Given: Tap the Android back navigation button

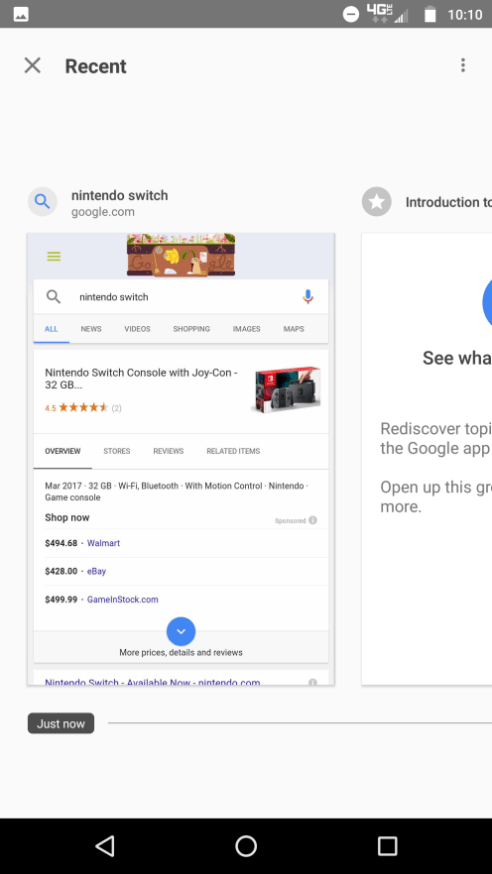Looking at the screenshot, I should [105, 846].
